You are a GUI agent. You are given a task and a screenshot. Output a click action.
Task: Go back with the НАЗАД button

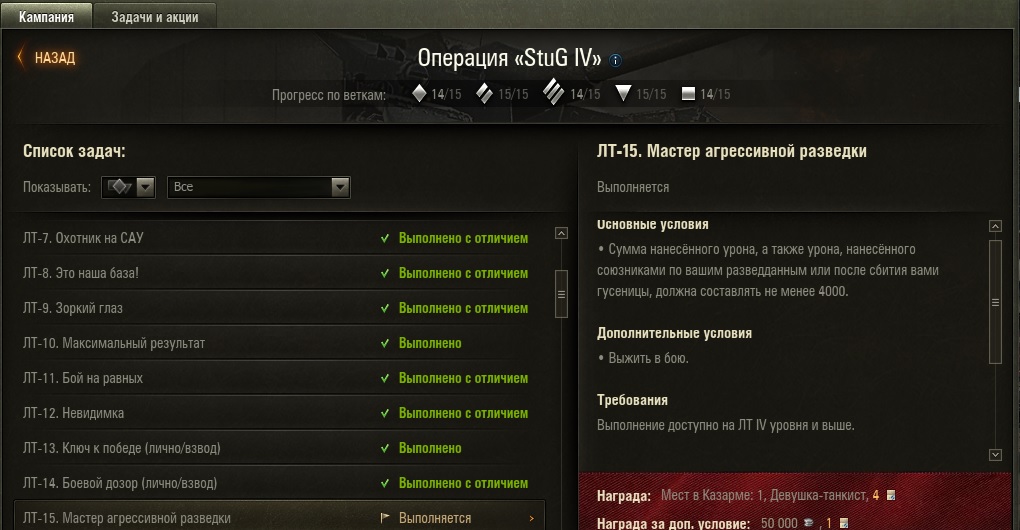[46, 57]
